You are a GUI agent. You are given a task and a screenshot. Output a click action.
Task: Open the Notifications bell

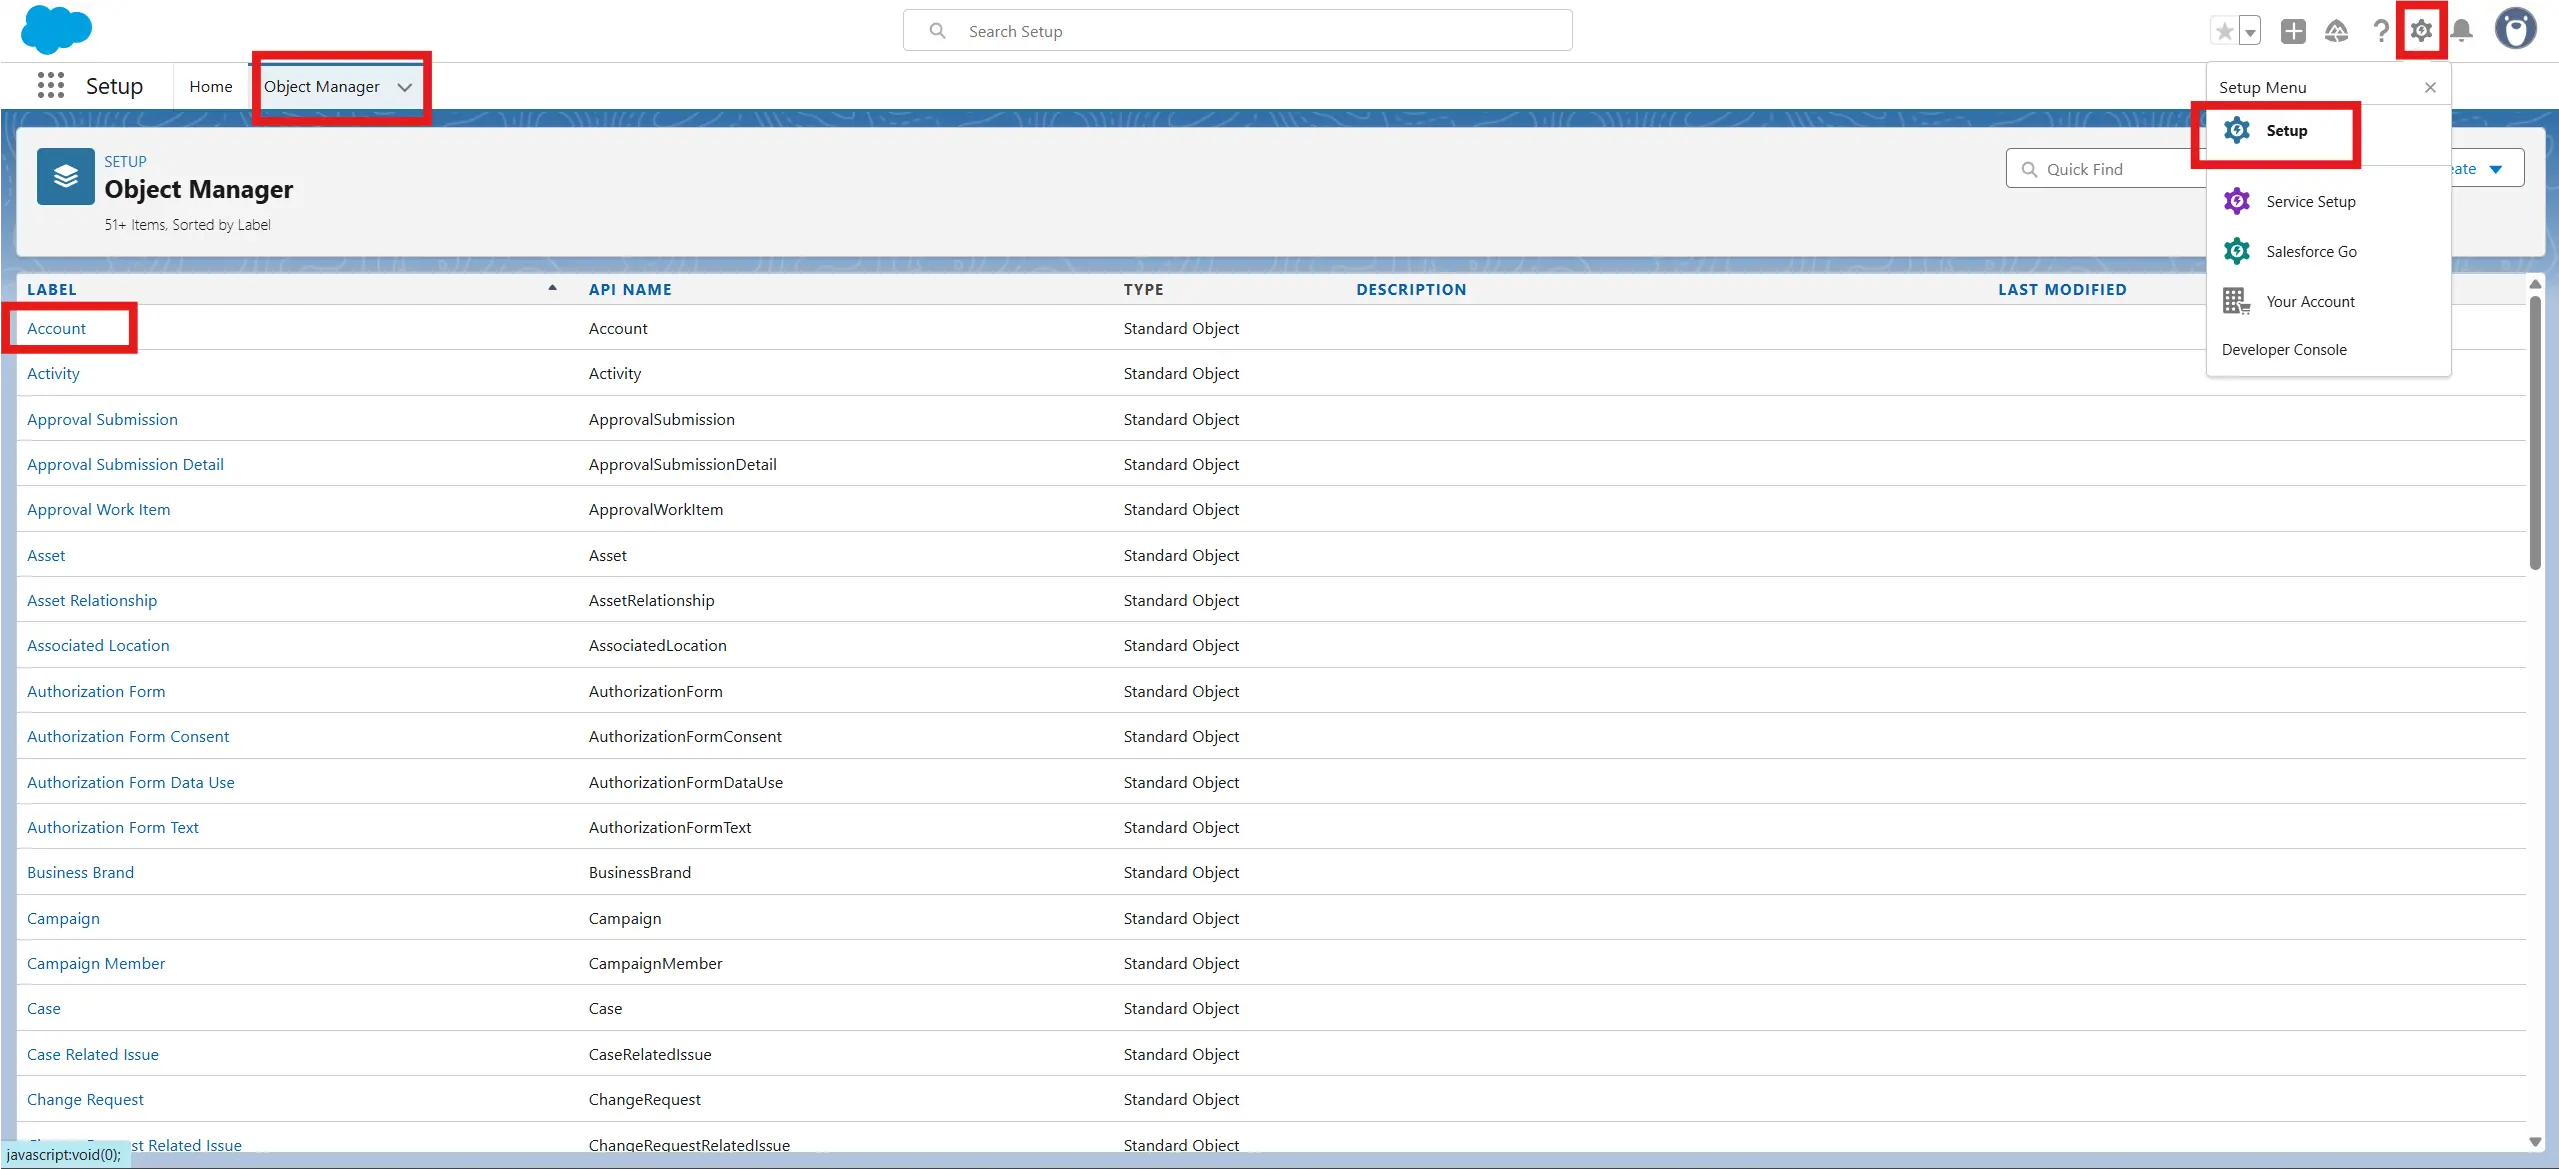point(2462,31)
